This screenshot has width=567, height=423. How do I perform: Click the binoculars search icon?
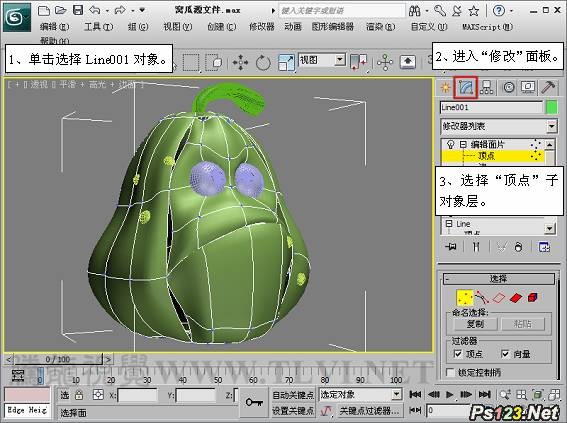click(415, 11)
